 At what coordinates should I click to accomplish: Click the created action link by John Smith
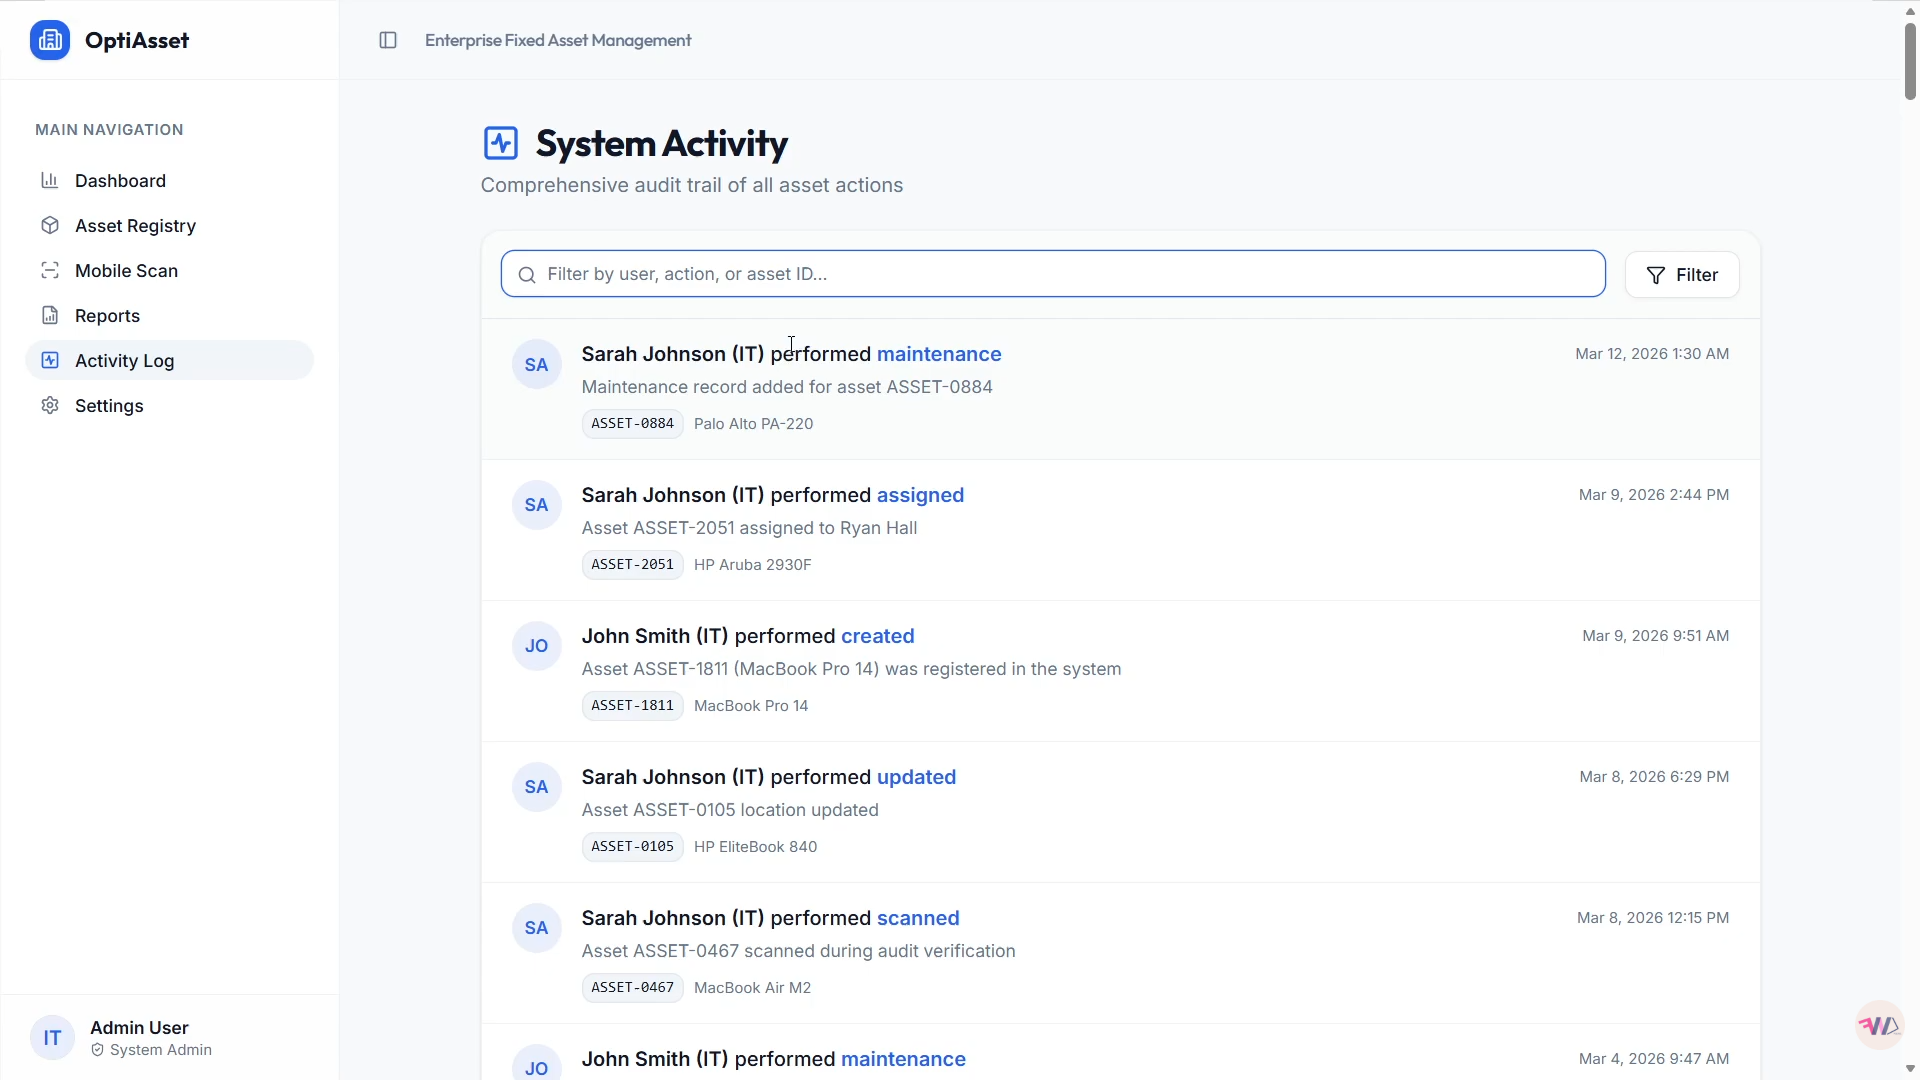pyautogui.click(x=878, y=636)
